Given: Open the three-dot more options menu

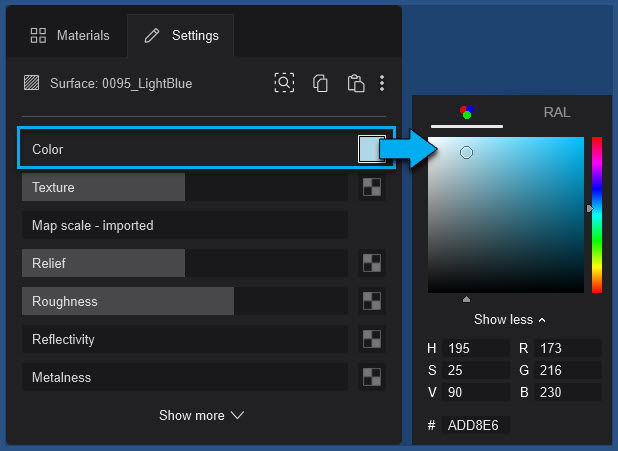Looking at the screenshot, I should pyautogui.click(x=382, y=84).
